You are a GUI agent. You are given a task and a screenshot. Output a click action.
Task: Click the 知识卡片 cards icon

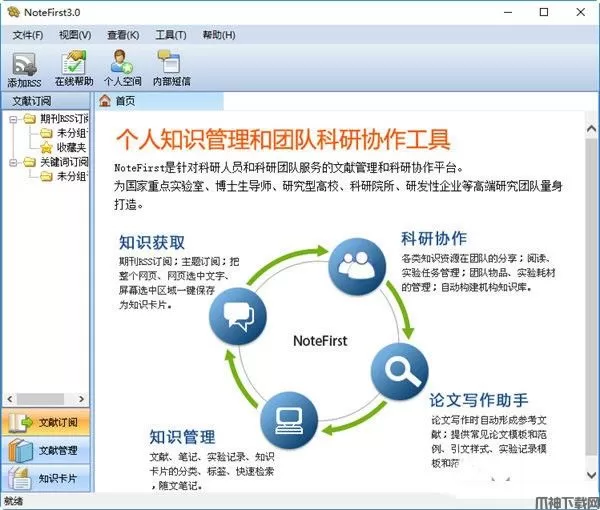[x=20, y=478]
